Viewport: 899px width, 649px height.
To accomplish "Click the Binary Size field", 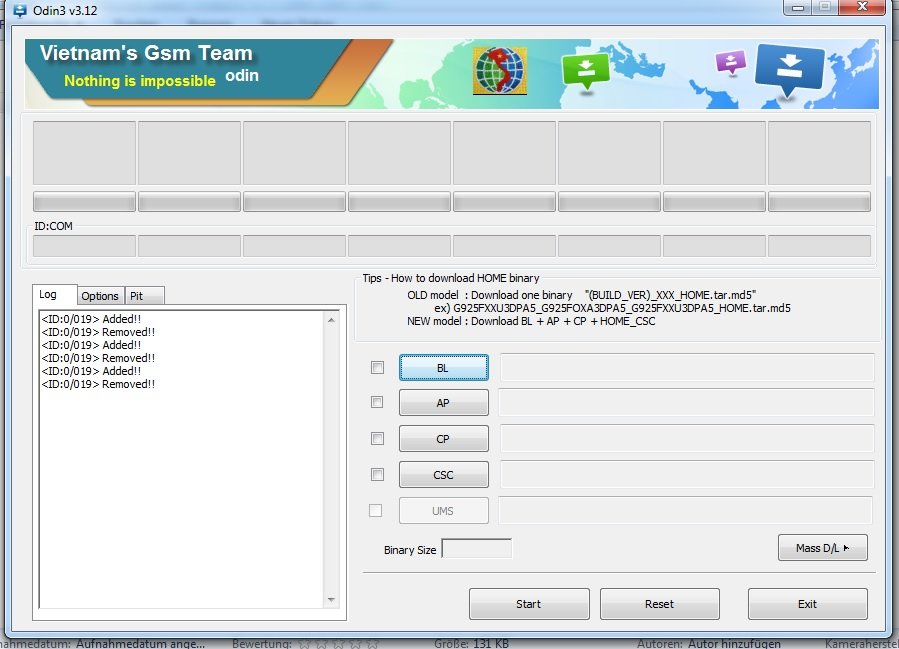I will click(476, 549).
